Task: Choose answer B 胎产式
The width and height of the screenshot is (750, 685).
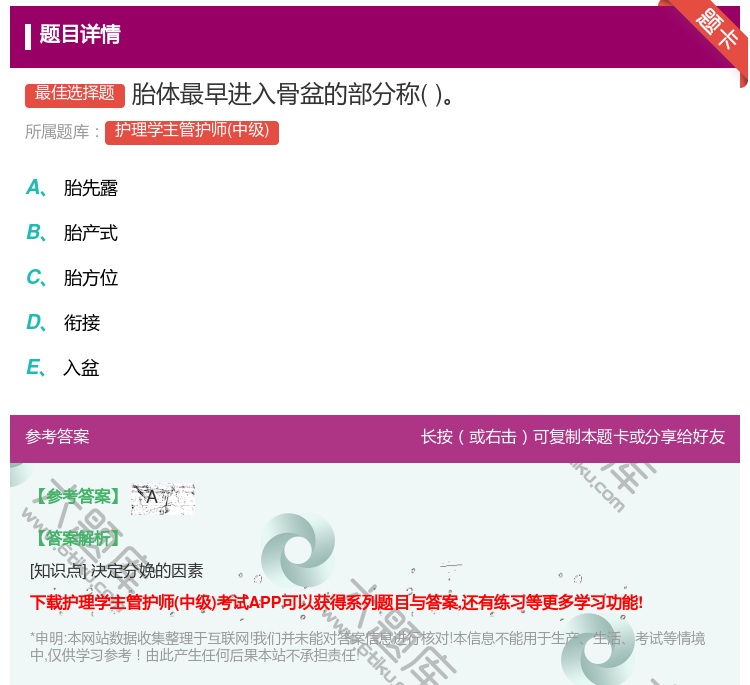Action: click(x=90, y=233)
